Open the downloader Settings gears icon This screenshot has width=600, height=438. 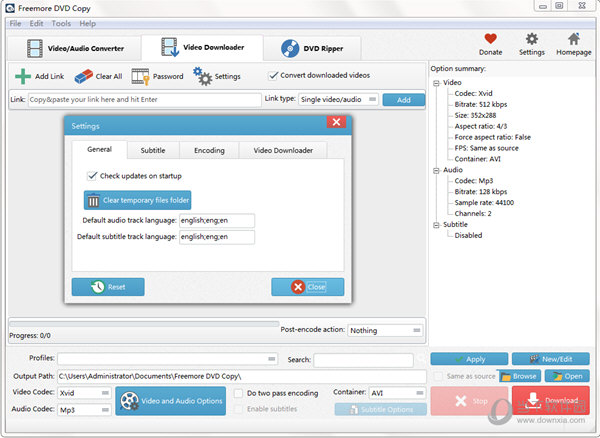pos(202,76)
